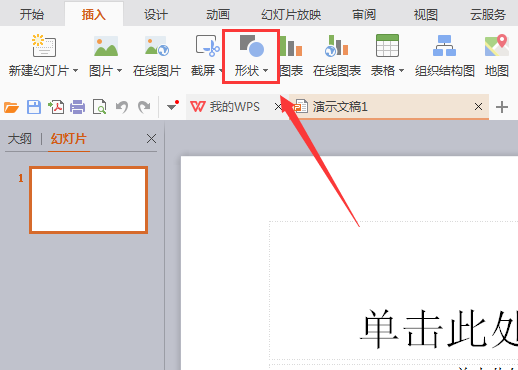Add a new document tab with plus

(x=502, y=107)
